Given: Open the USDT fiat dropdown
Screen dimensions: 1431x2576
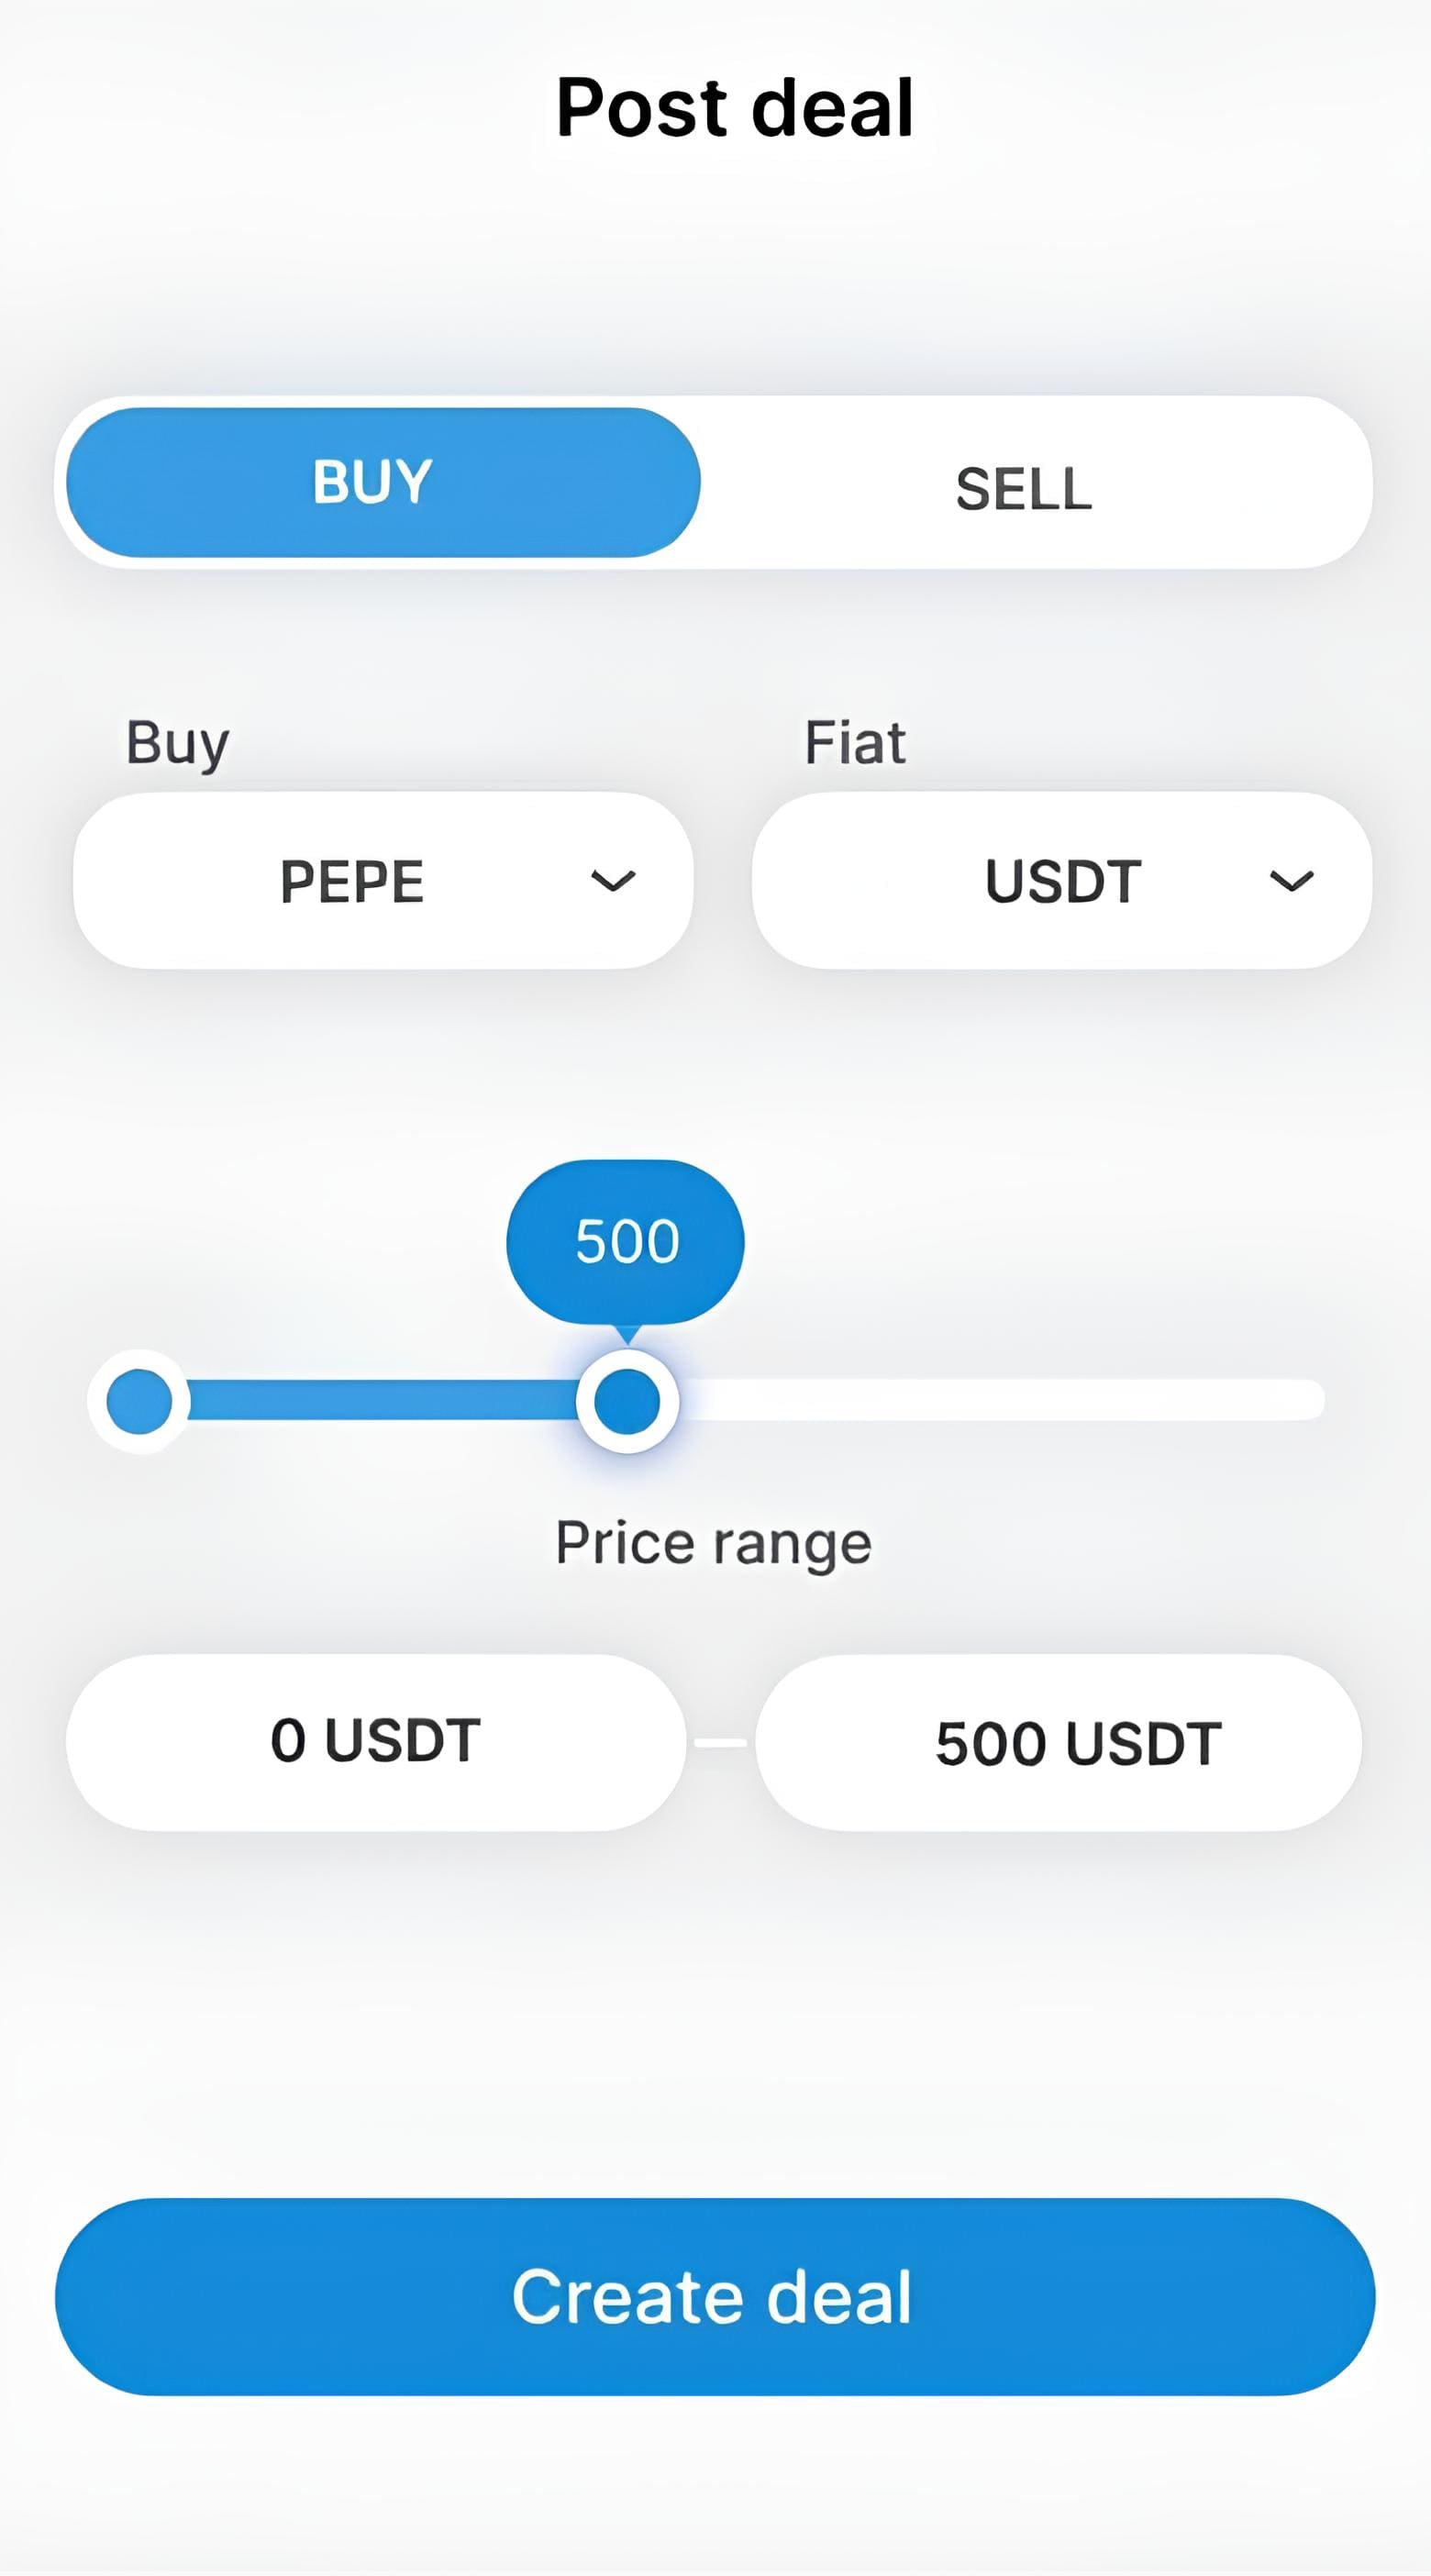Looking at the screenshot, I should 1061,881.
